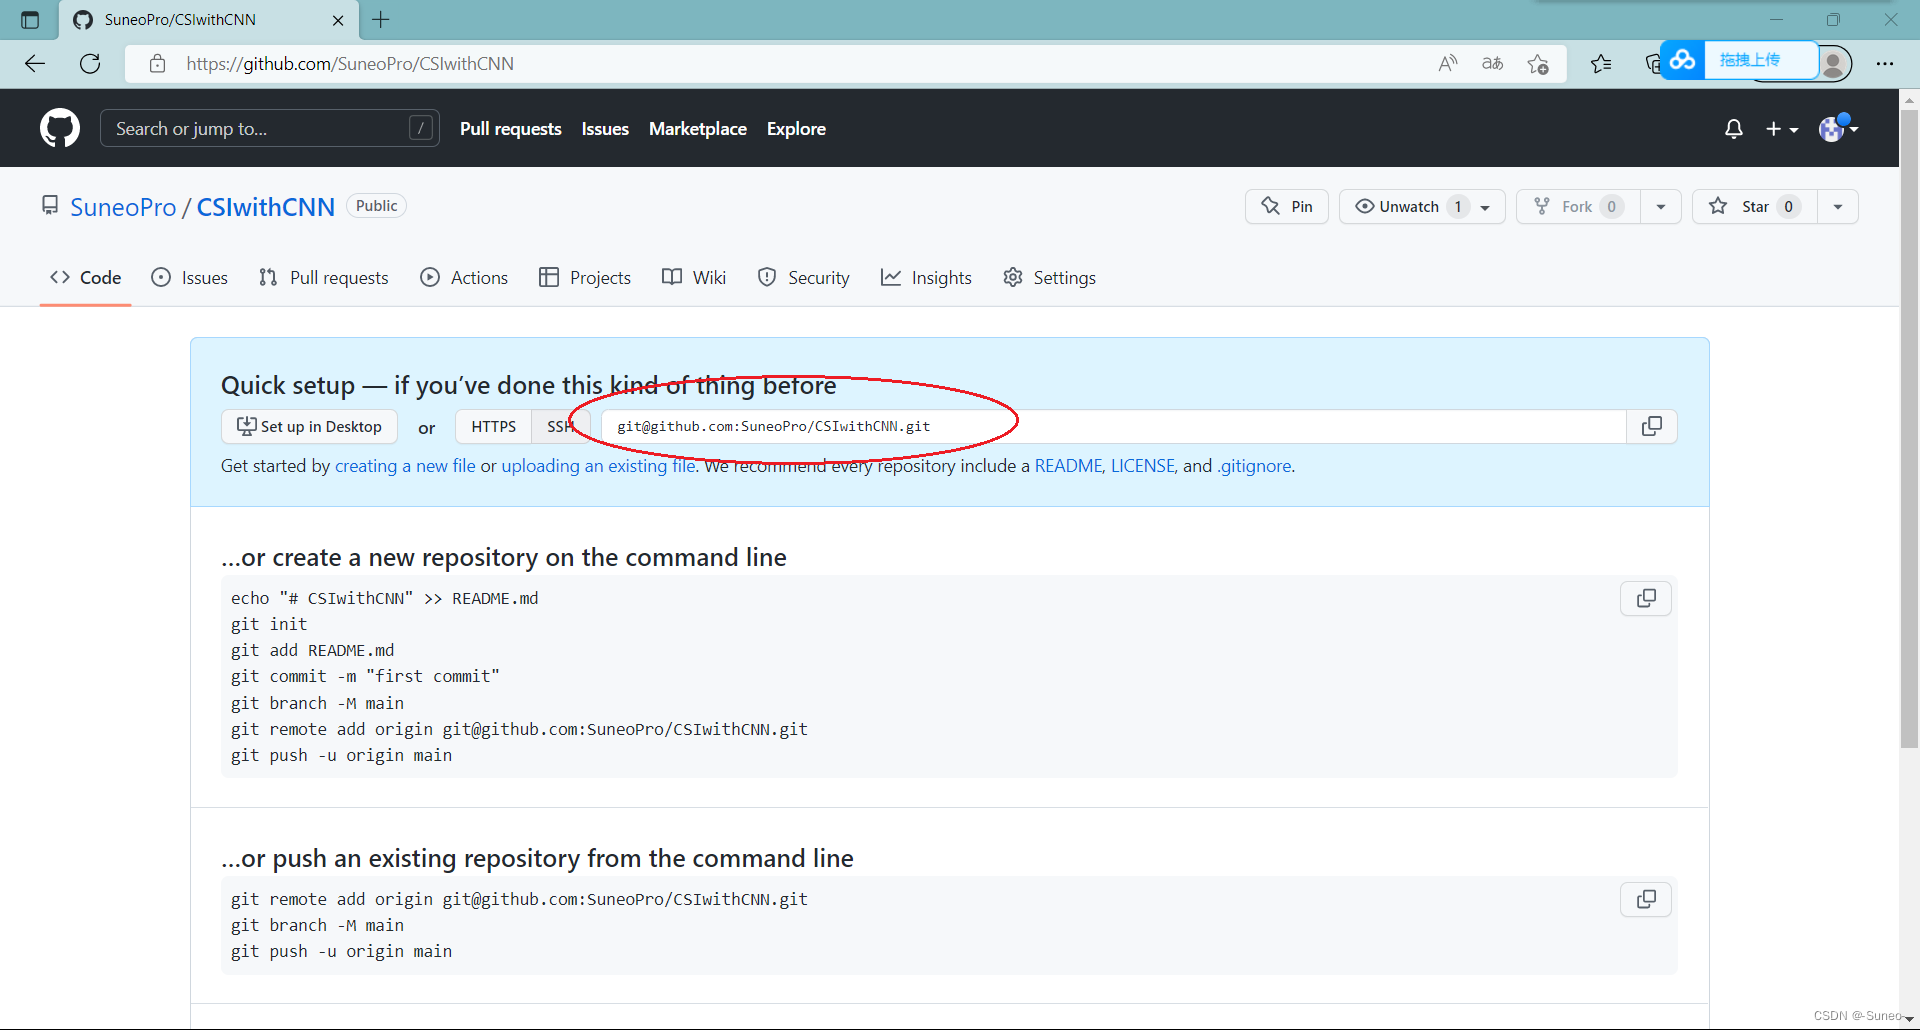Expand the Fork dropdown arrow
This screenshot has height=1030, width=1920.
tap(1661, 206)
